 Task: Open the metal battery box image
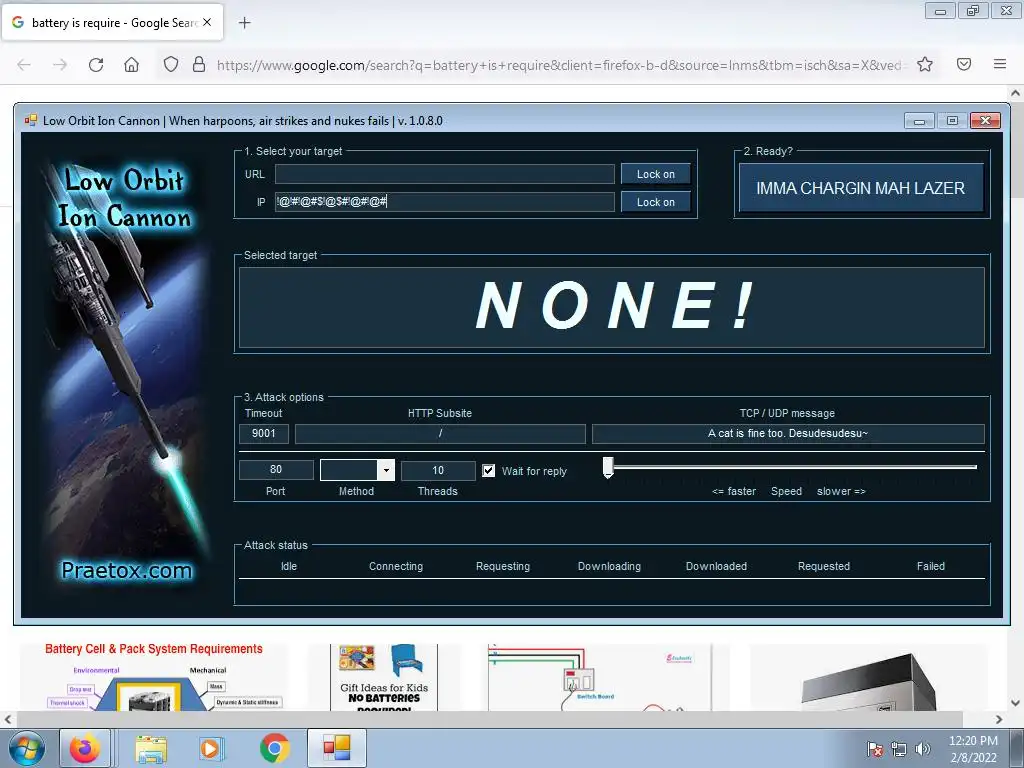pyautogui.click(x=869, y=679)
